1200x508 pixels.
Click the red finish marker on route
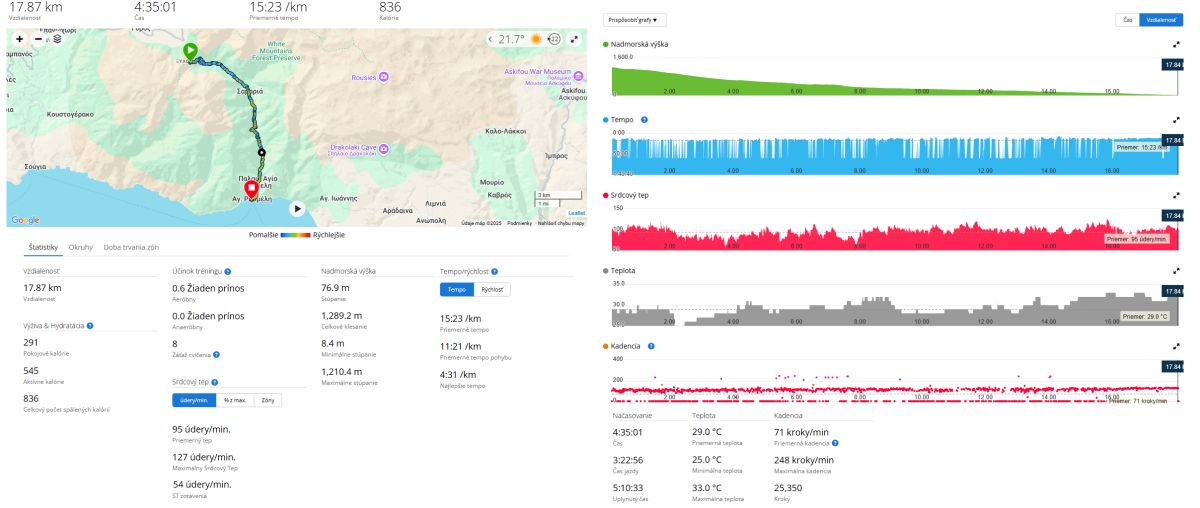[250, 191]
